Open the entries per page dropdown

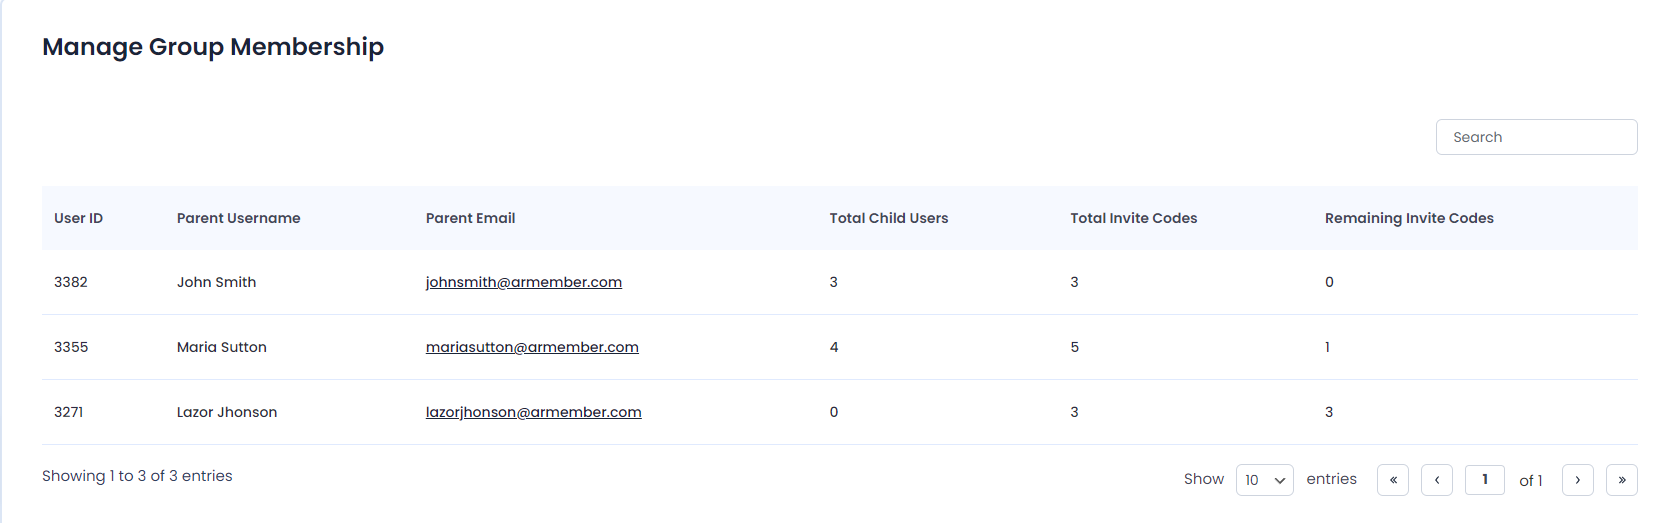click(x=1265, y=480)
